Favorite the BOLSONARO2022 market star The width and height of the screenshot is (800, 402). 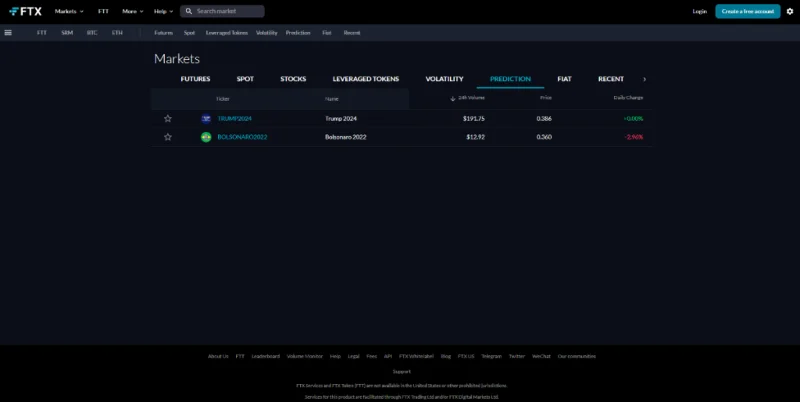point(168,137)
